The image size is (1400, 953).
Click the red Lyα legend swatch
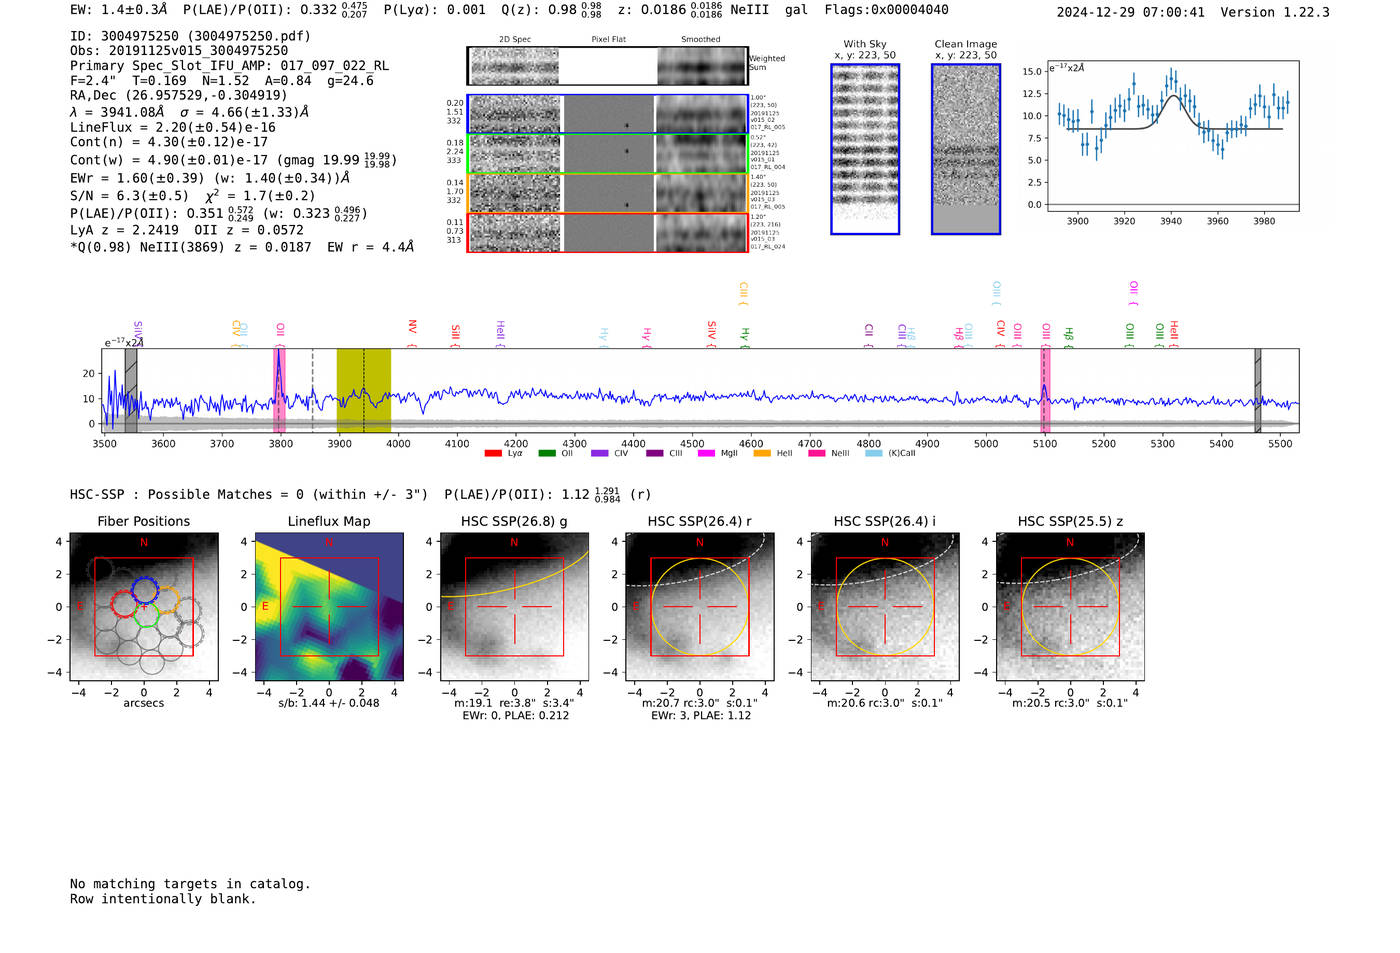(x=492, y=453)
